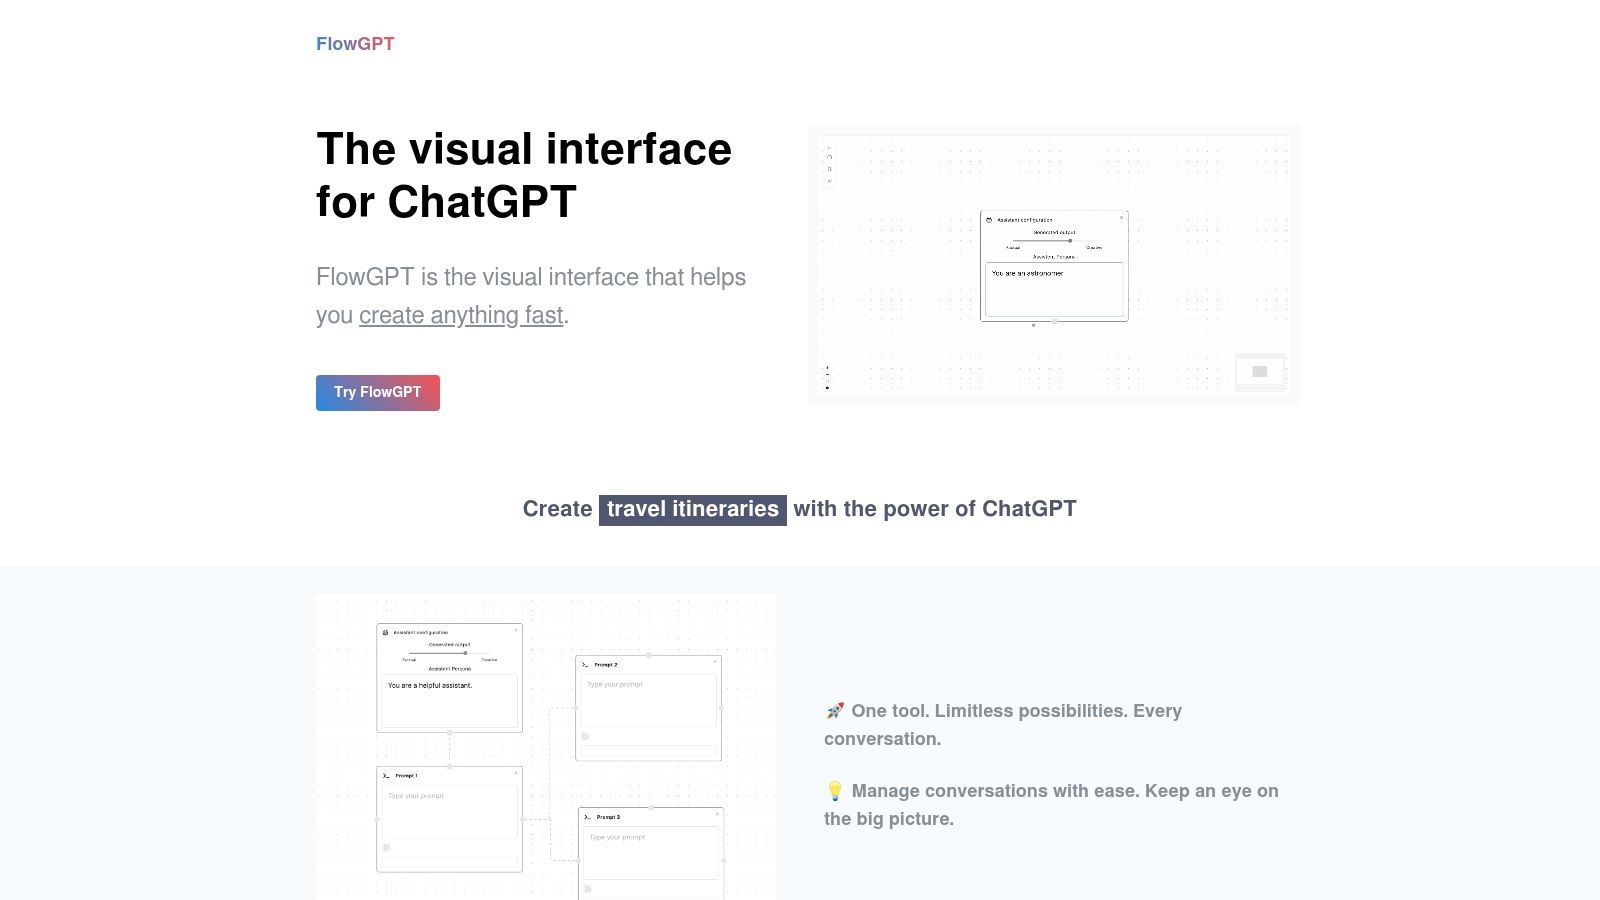Click the output box below Prompt 2's play icon
The height and width of the screenshot is (900, 1600).
pyautogui.click(x=648, y=750)
